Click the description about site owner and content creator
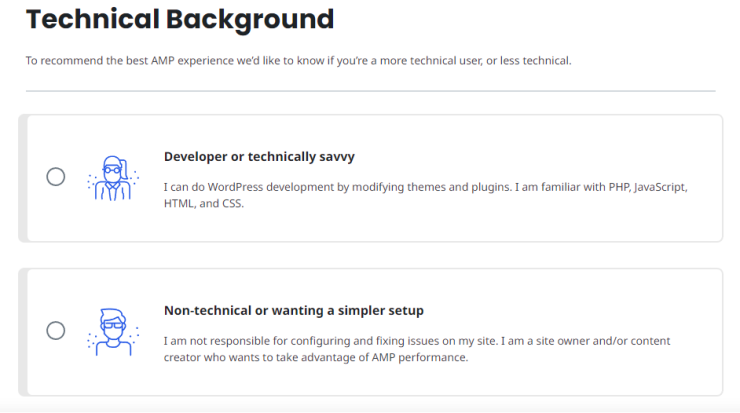 tap(417, 349)
